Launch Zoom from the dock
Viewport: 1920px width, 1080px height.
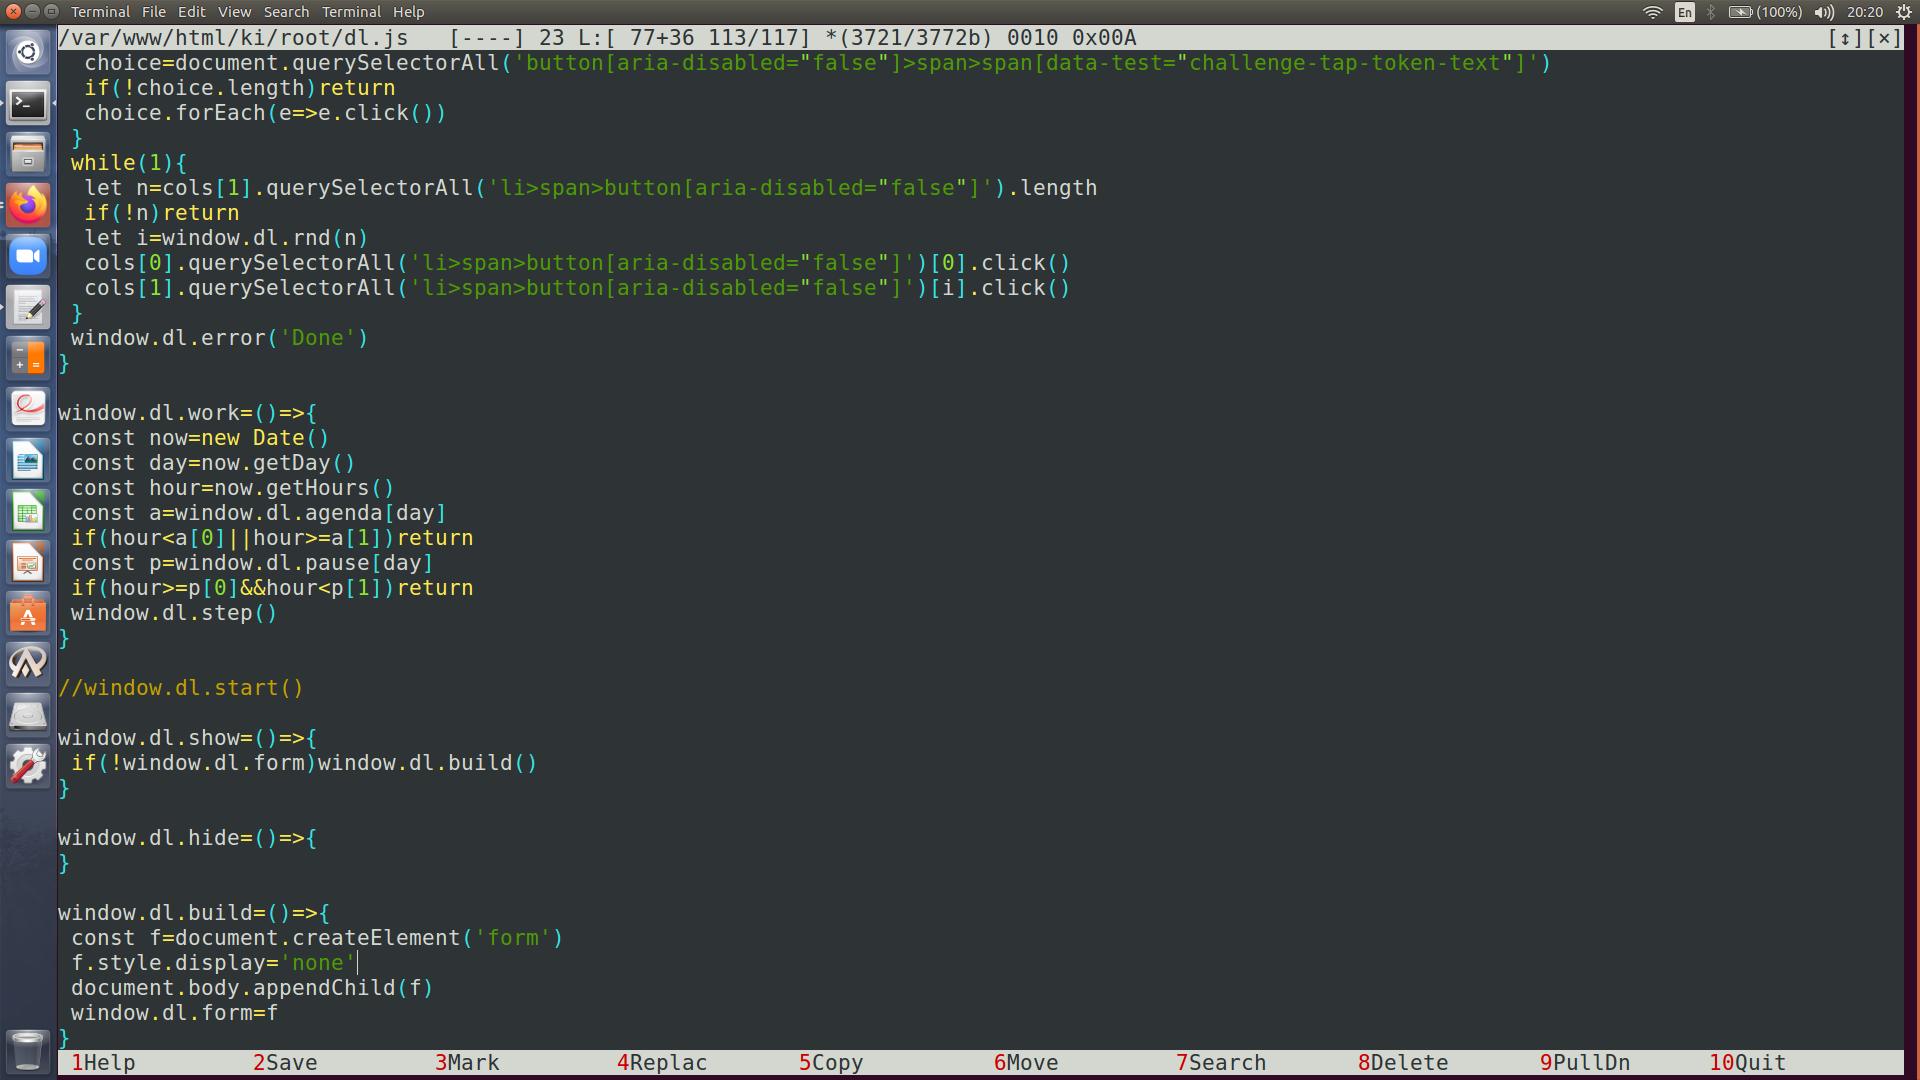click(28, 256)
